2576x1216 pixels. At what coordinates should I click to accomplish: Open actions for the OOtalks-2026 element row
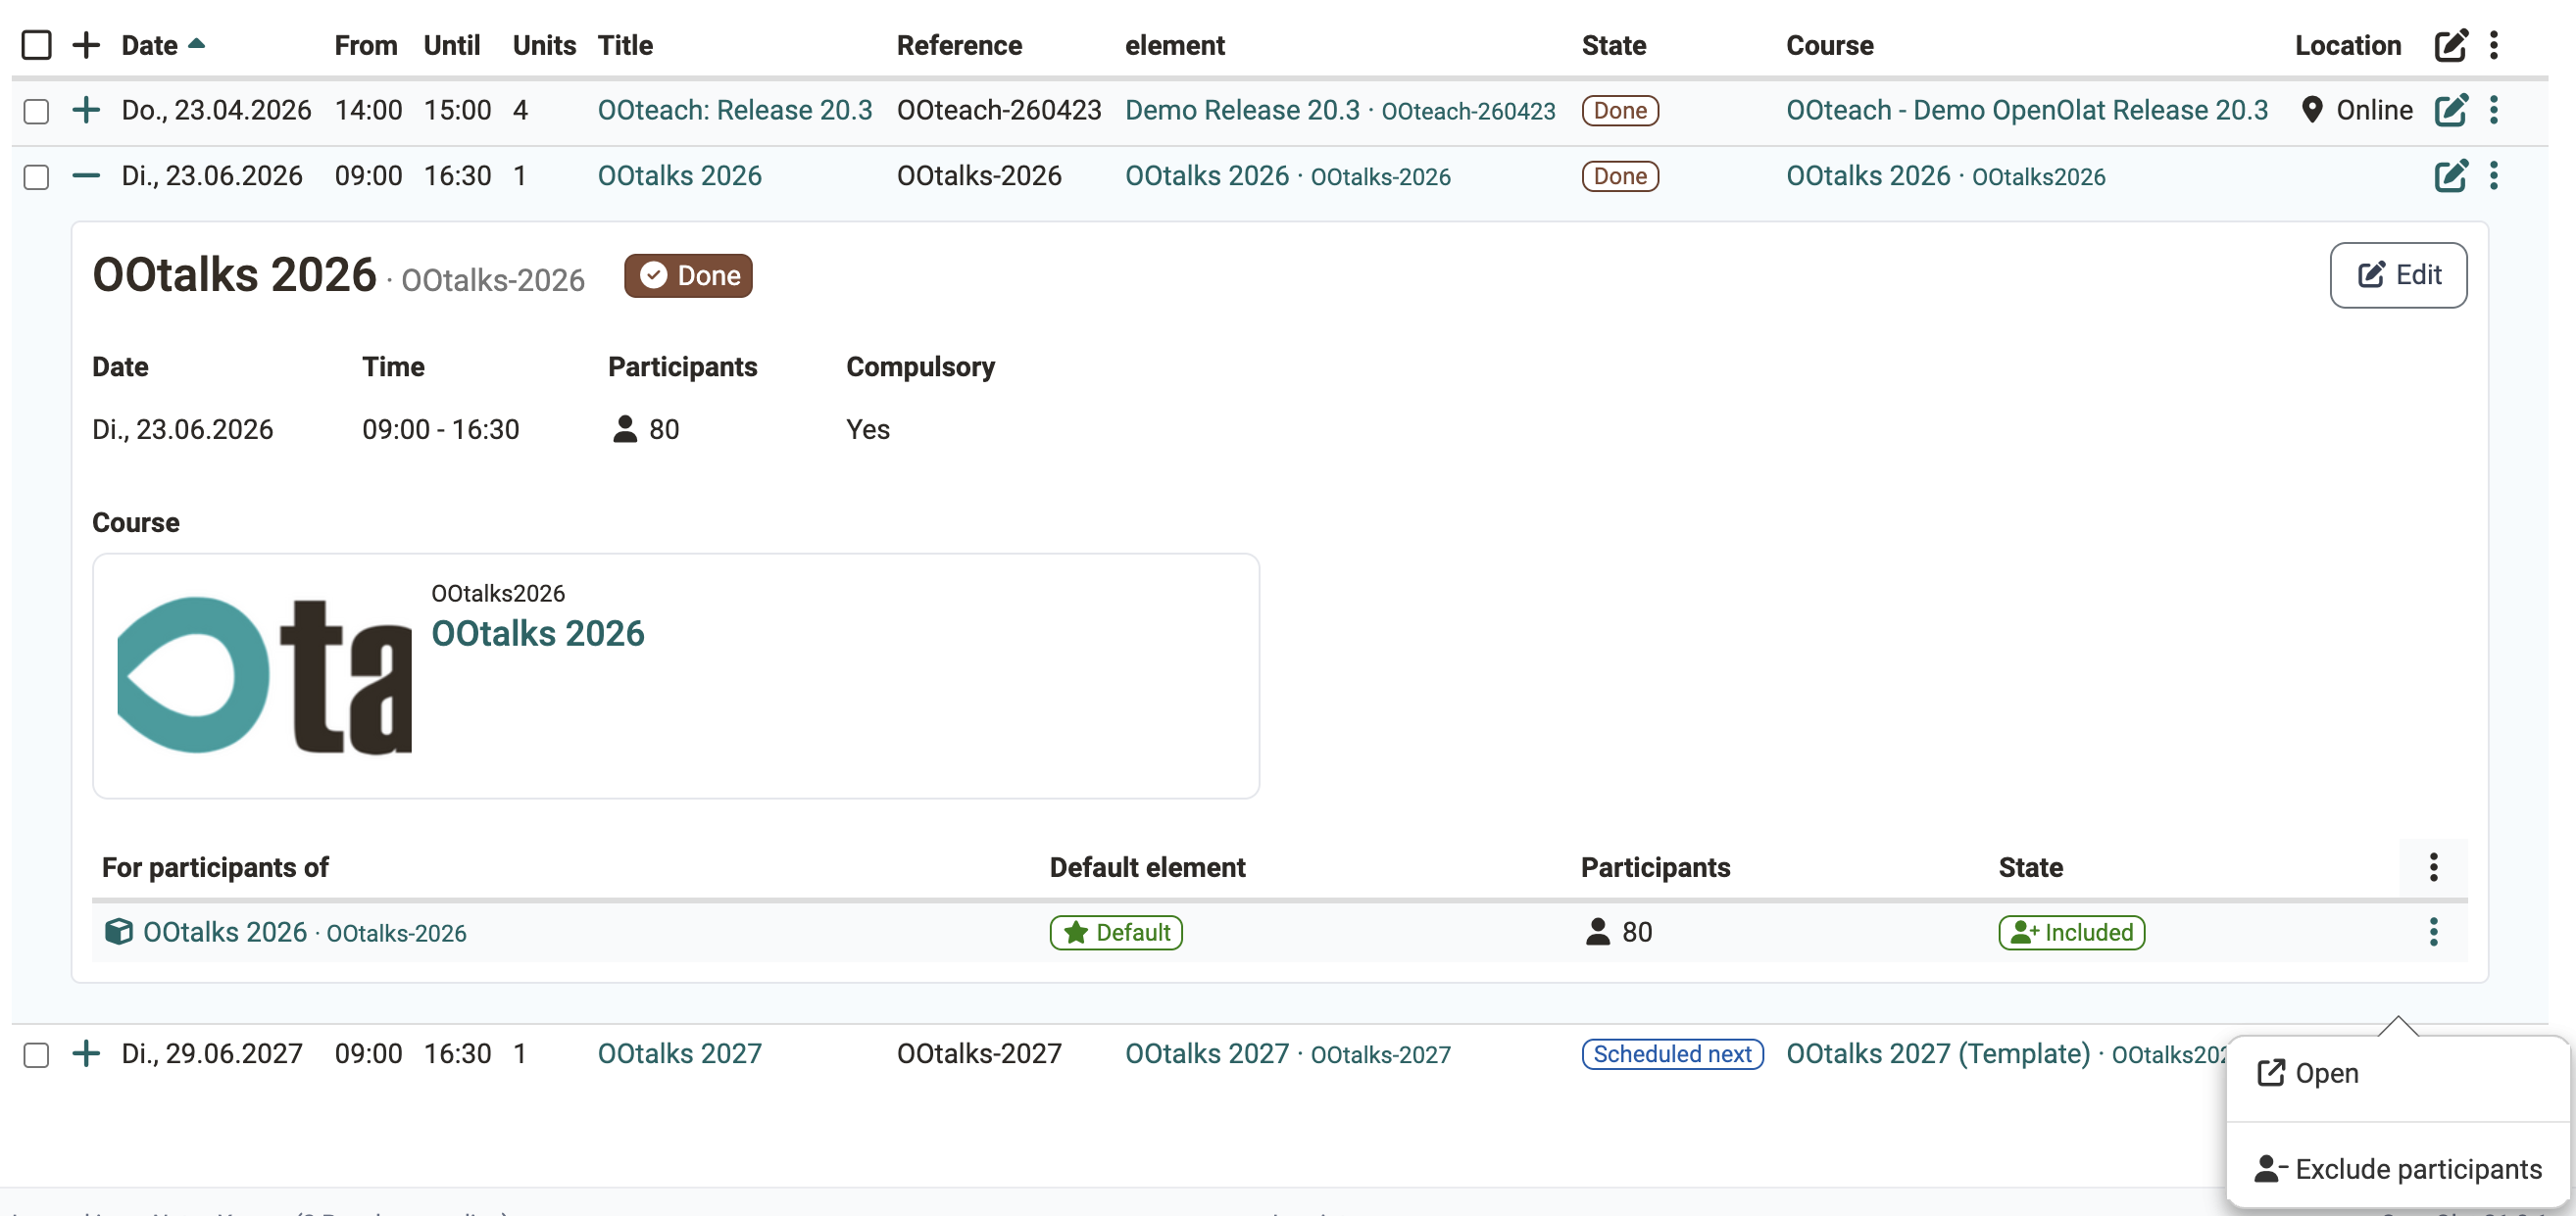coord(2433,932)
